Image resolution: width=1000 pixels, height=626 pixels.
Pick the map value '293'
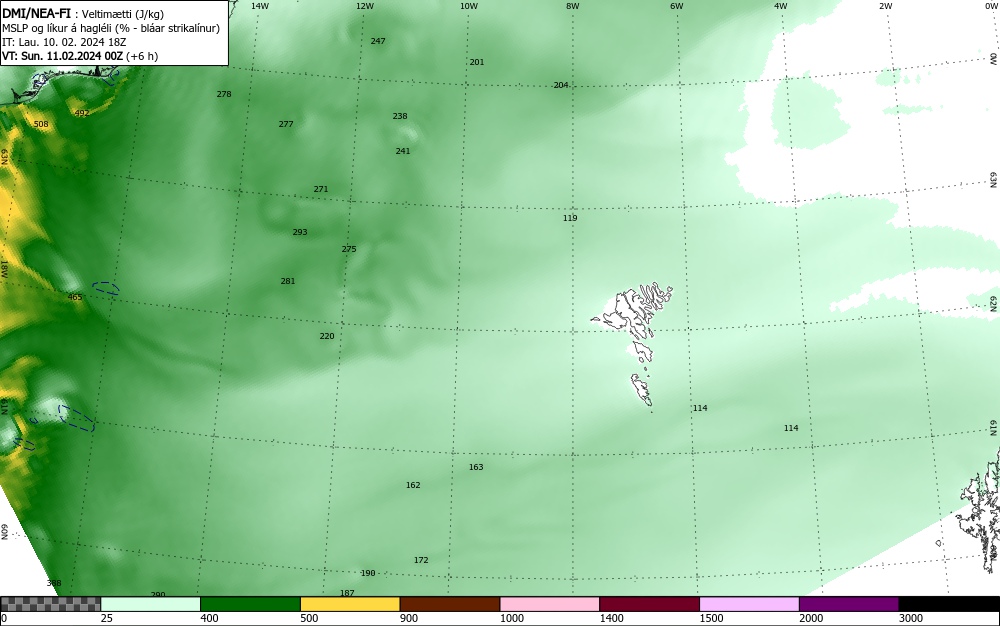(300, 232)
